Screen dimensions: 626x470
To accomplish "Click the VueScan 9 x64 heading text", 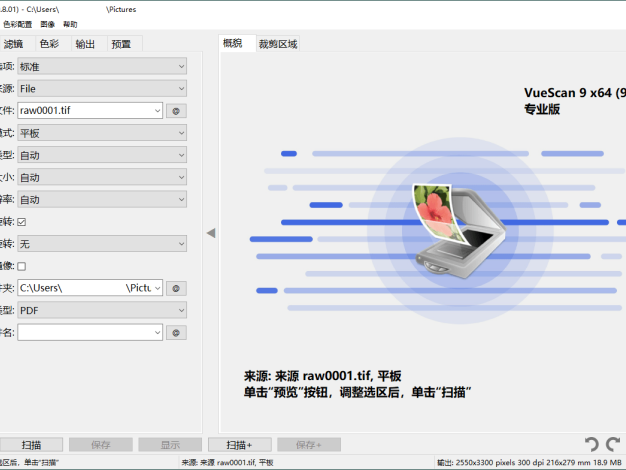I will click(575, 93).
